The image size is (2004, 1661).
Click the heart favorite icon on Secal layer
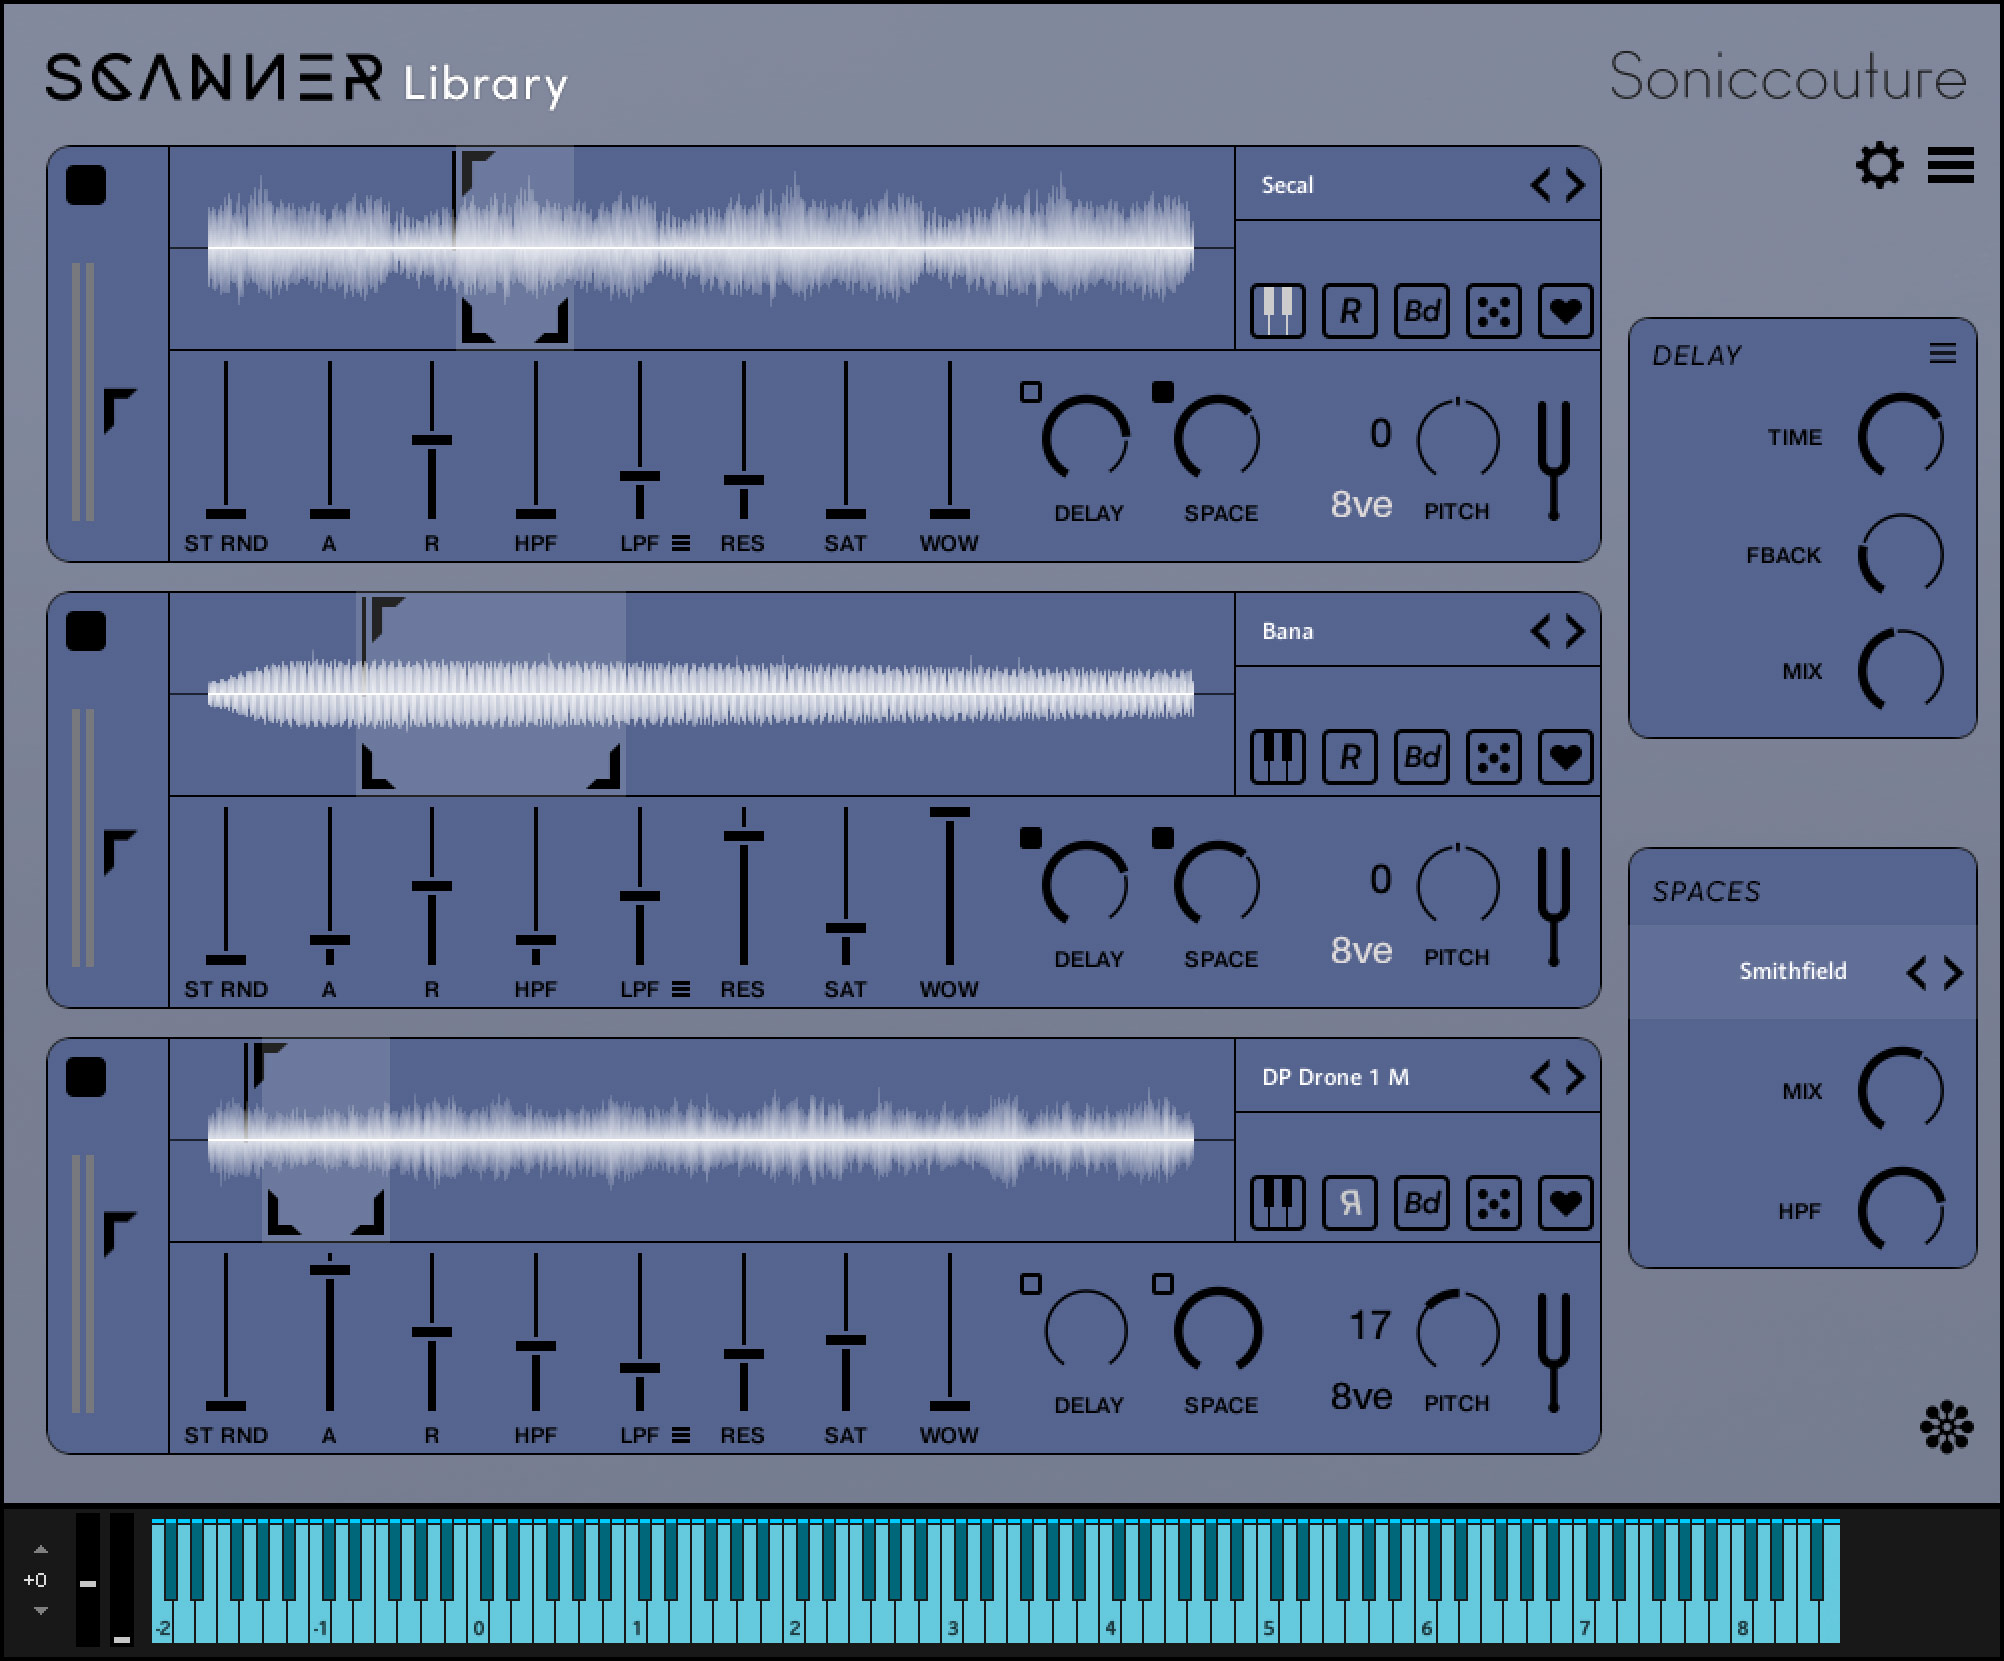[x=1566, y=311]
